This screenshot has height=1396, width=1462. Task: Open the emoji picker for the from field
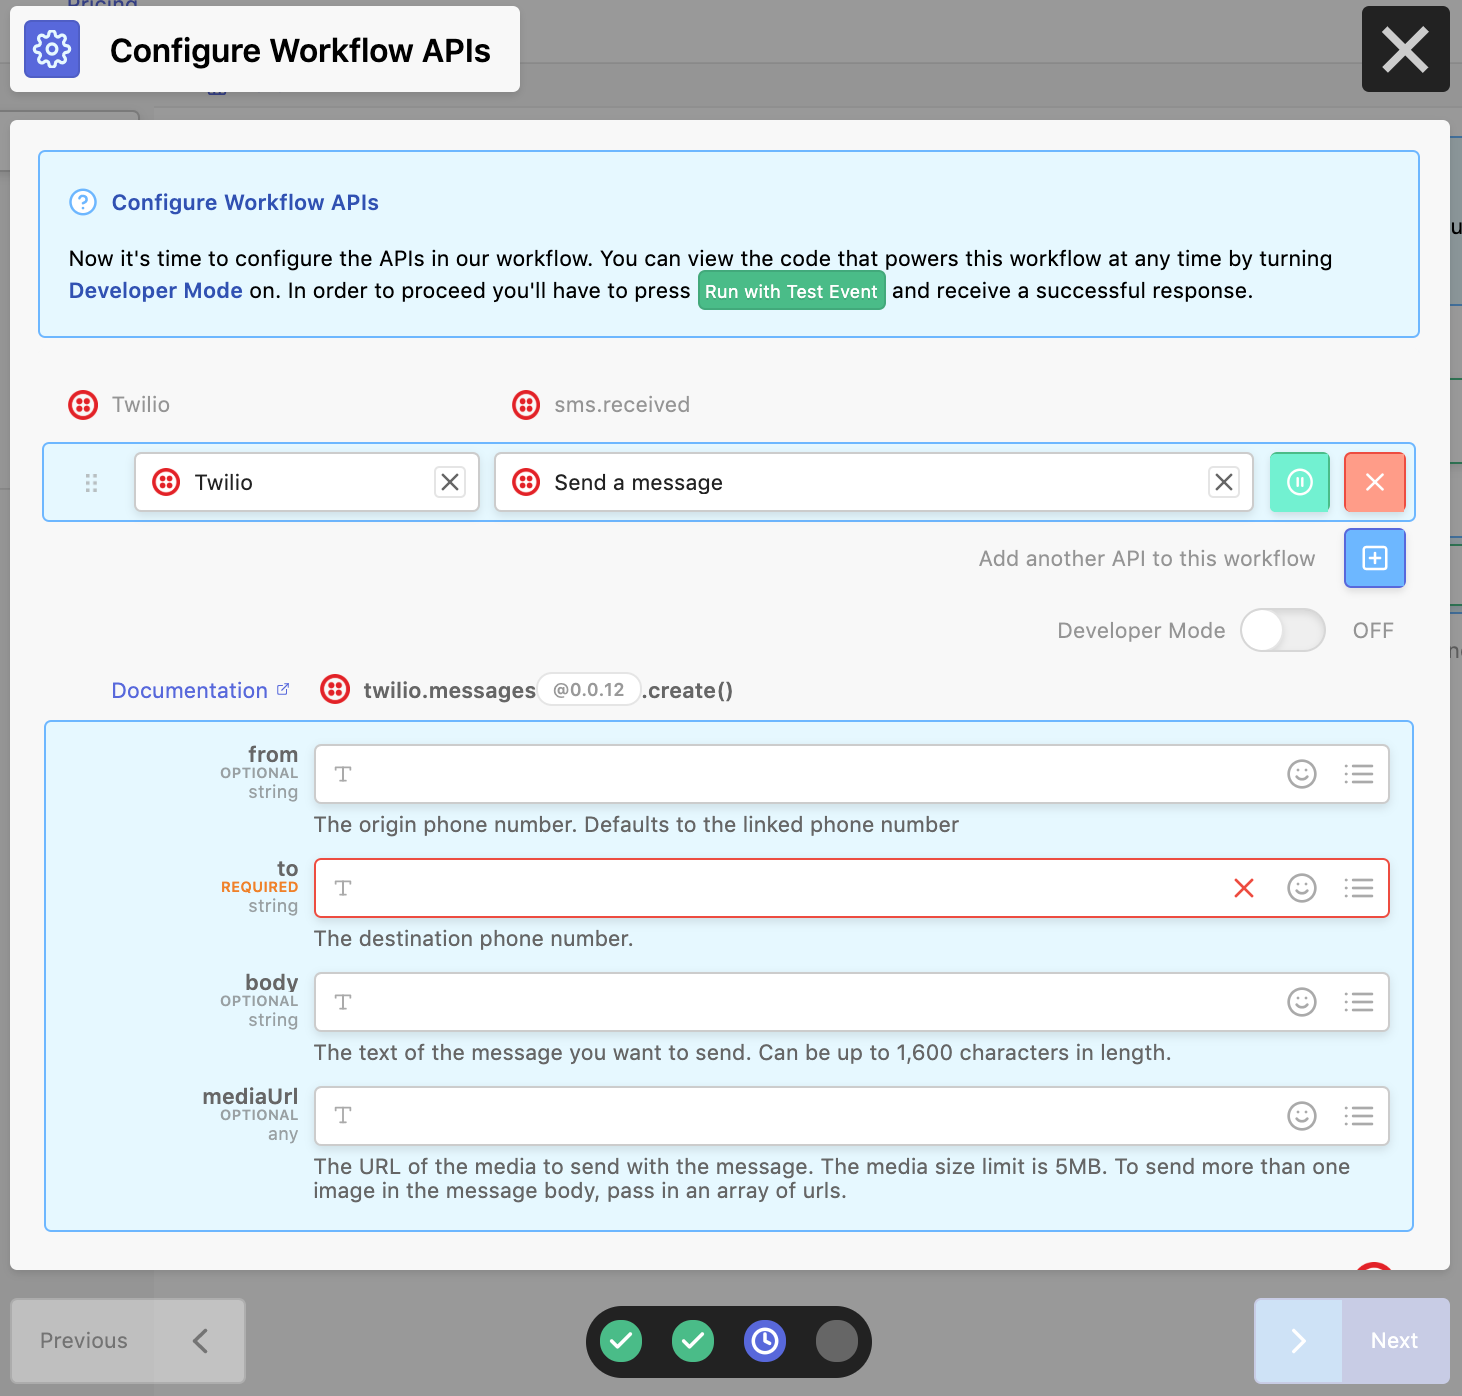(1301, 774)
